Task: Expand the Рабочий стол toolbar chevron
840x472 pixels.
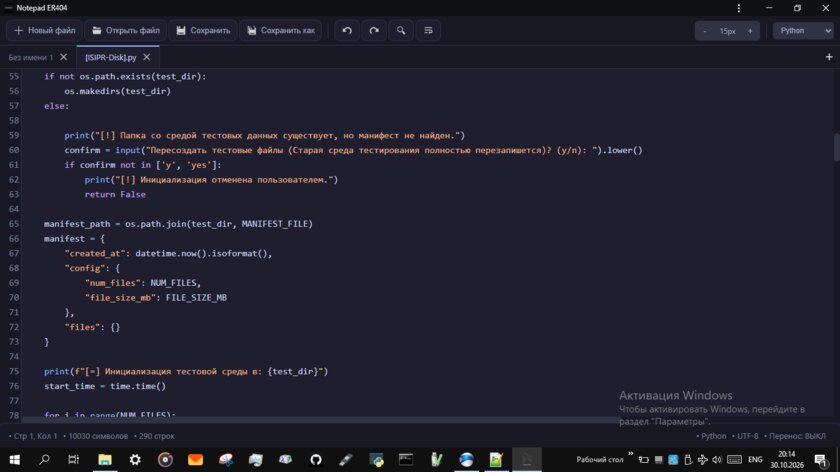Action: 631,454
